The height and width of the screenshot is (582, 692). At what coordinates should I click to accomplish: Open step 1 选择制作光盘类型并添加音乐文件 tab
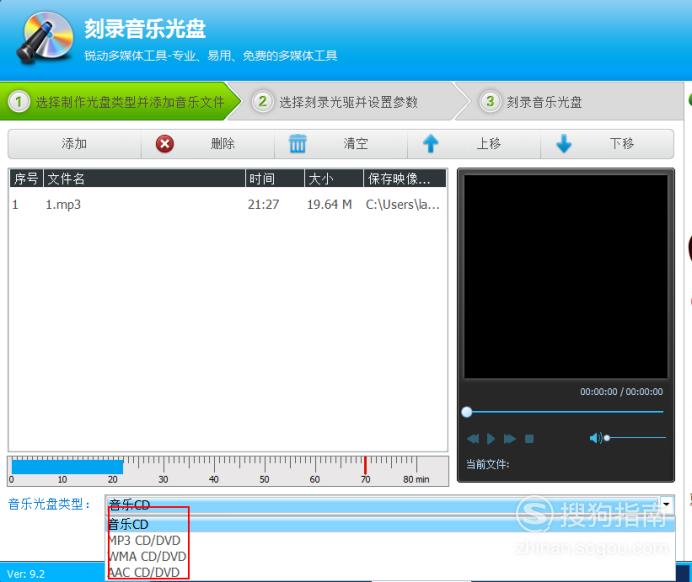[119, 102]
